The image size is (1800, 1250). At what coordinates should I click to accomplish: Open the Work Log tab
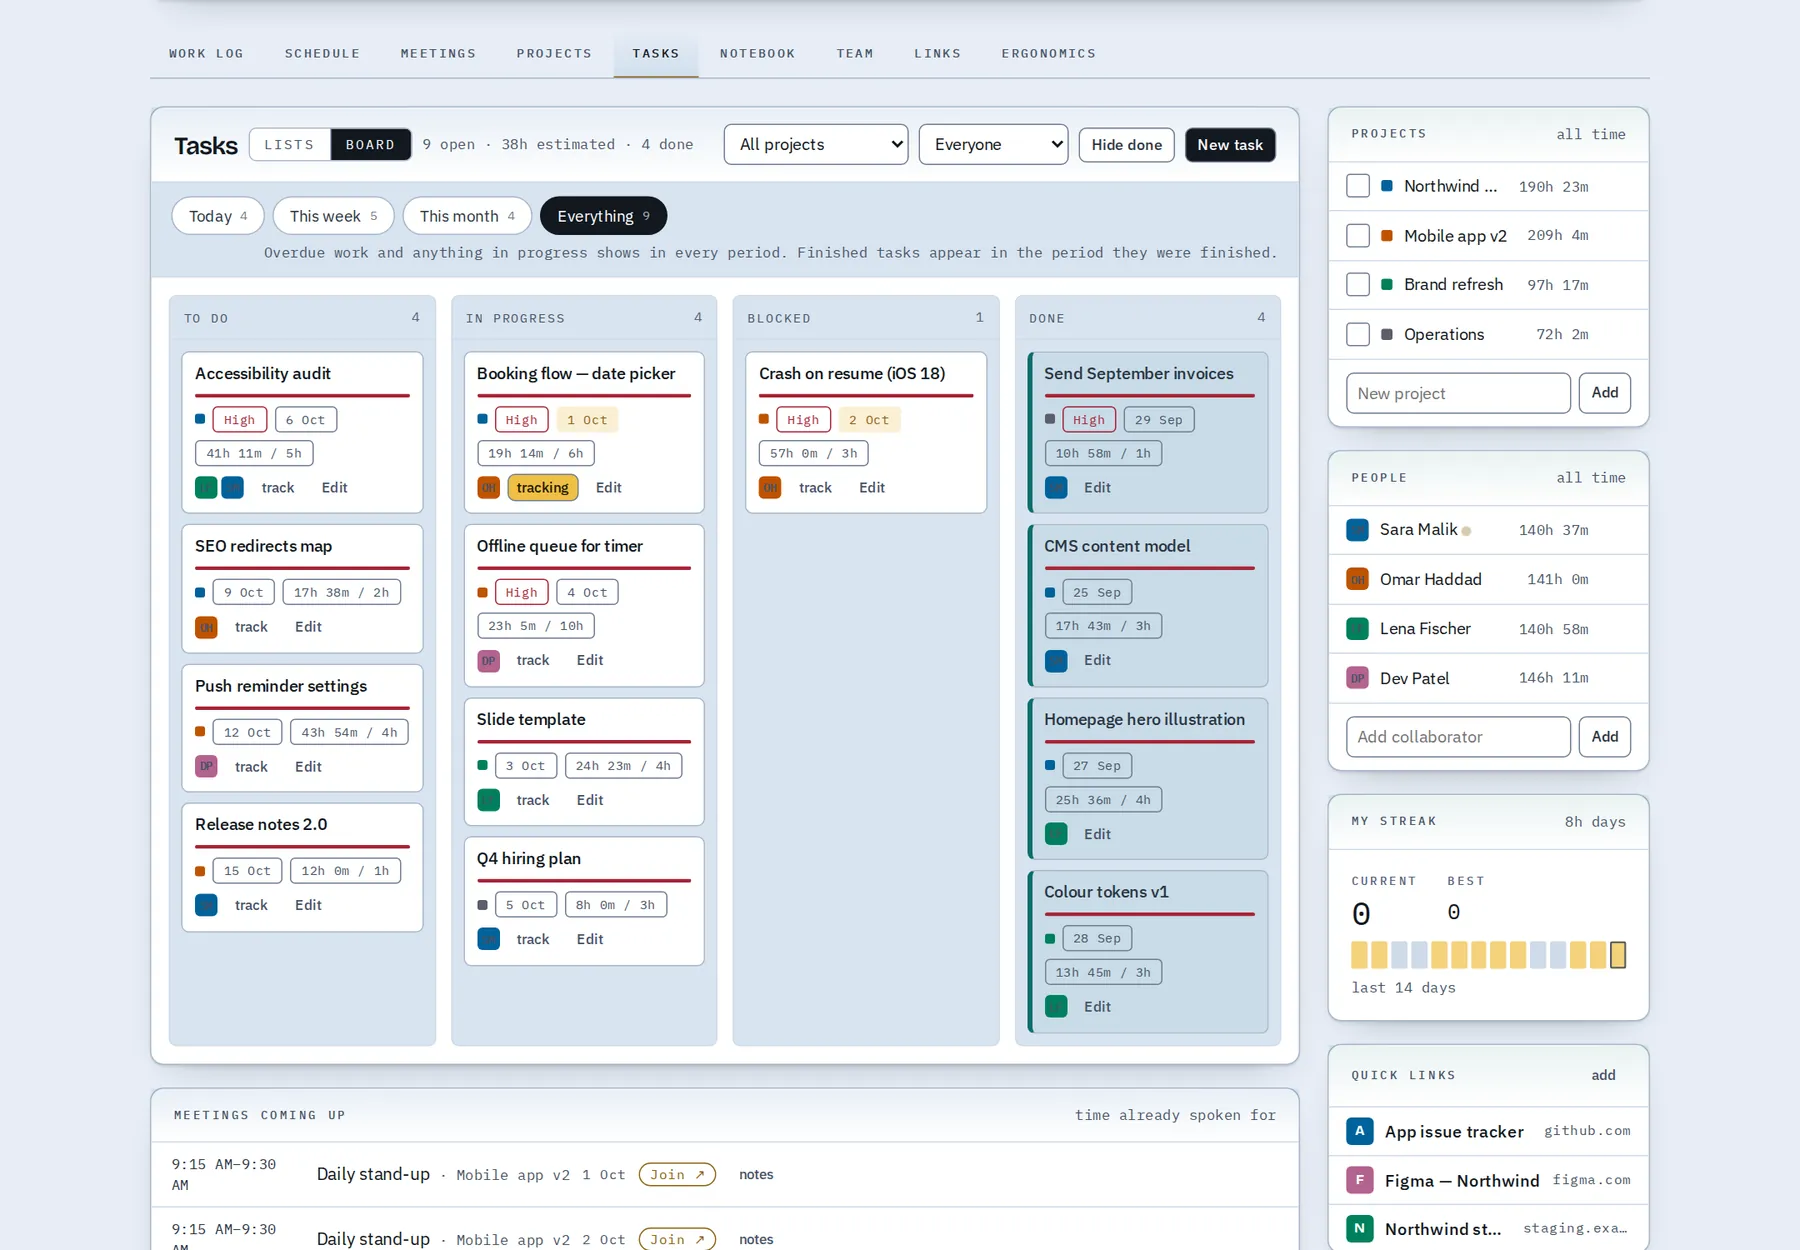[x=206, y=54]
